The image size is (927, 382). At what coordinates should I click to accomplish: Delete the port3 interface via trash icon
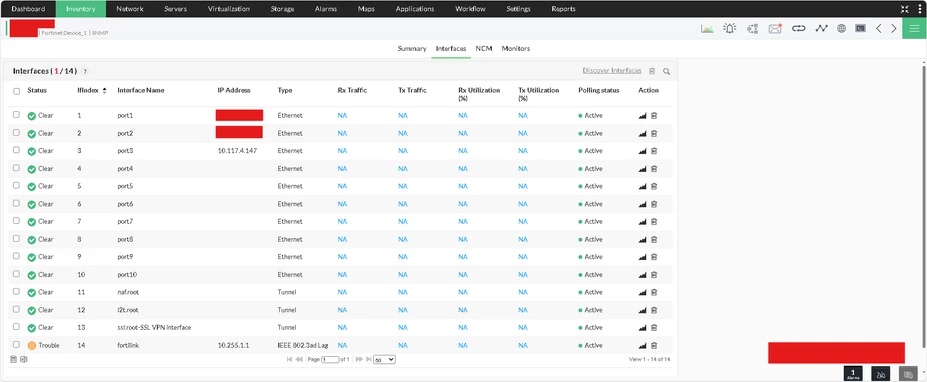[x=654, y=151]
